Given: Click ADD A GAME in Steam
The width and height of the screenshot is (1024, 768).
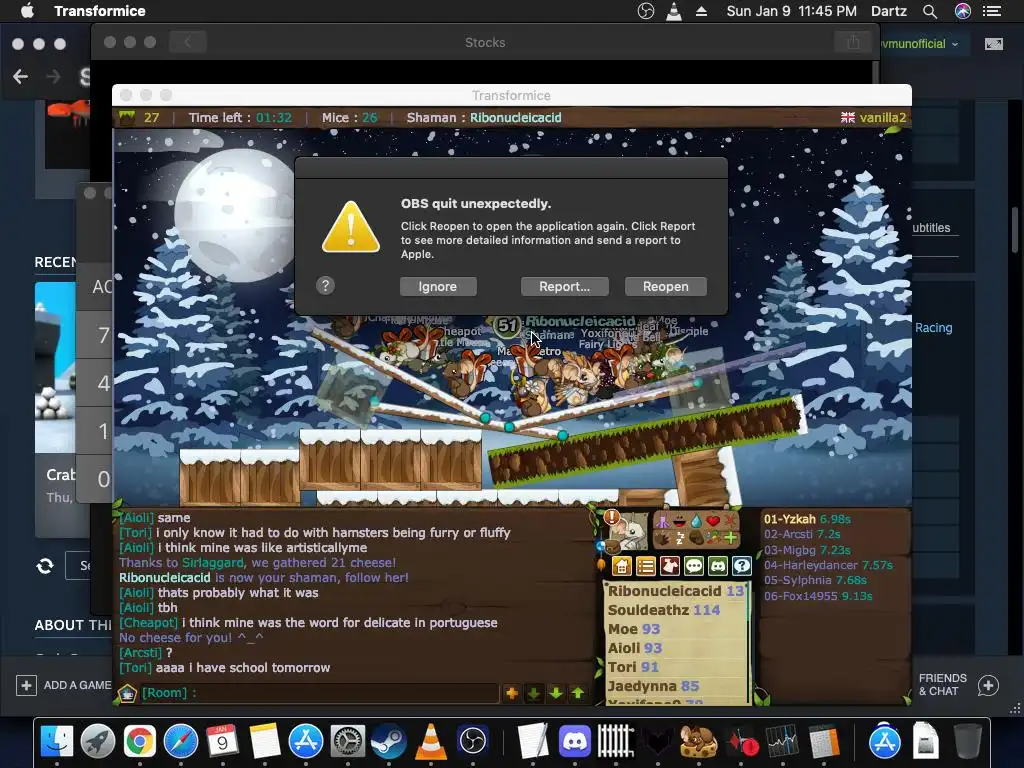Looking at the screenshot, I should tap(63, 685).
